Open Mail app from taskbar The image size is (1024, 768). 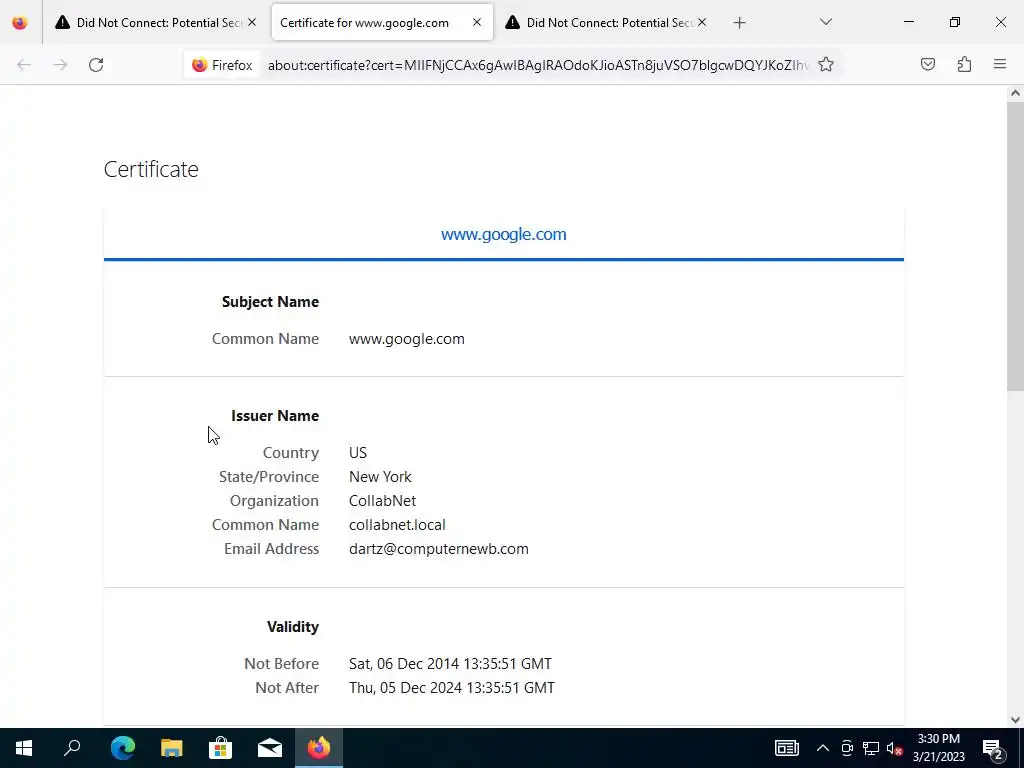pyautogui.click(x=269, y=748)
